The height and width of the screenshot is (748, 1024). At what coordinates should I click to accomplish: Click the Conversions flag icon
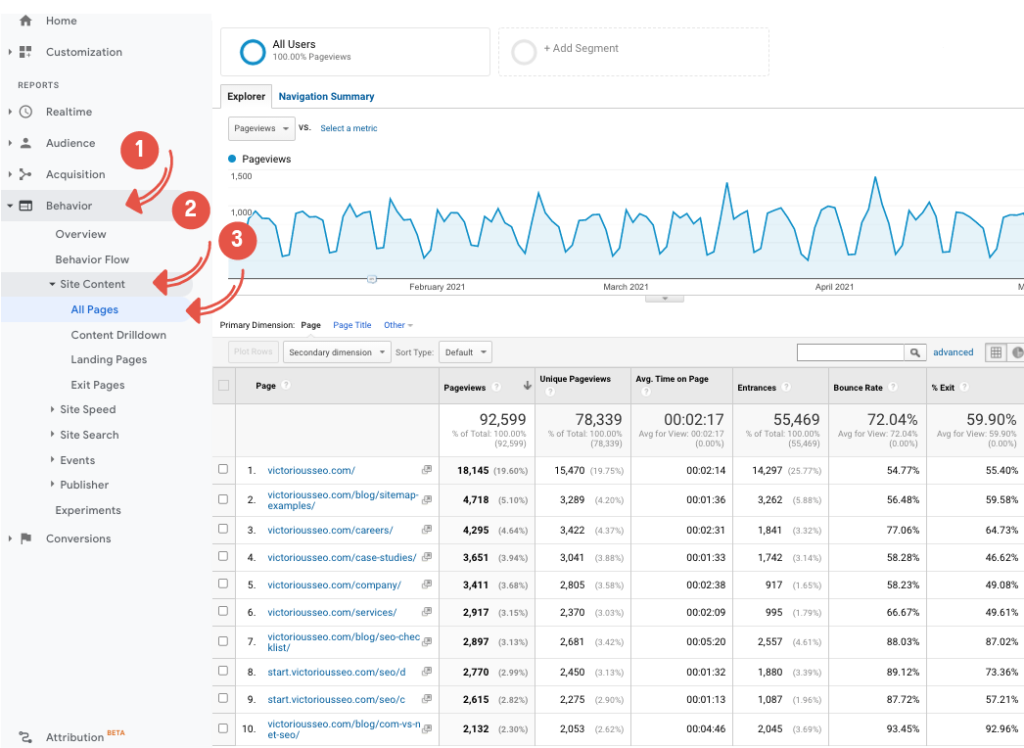coord(26,539)
